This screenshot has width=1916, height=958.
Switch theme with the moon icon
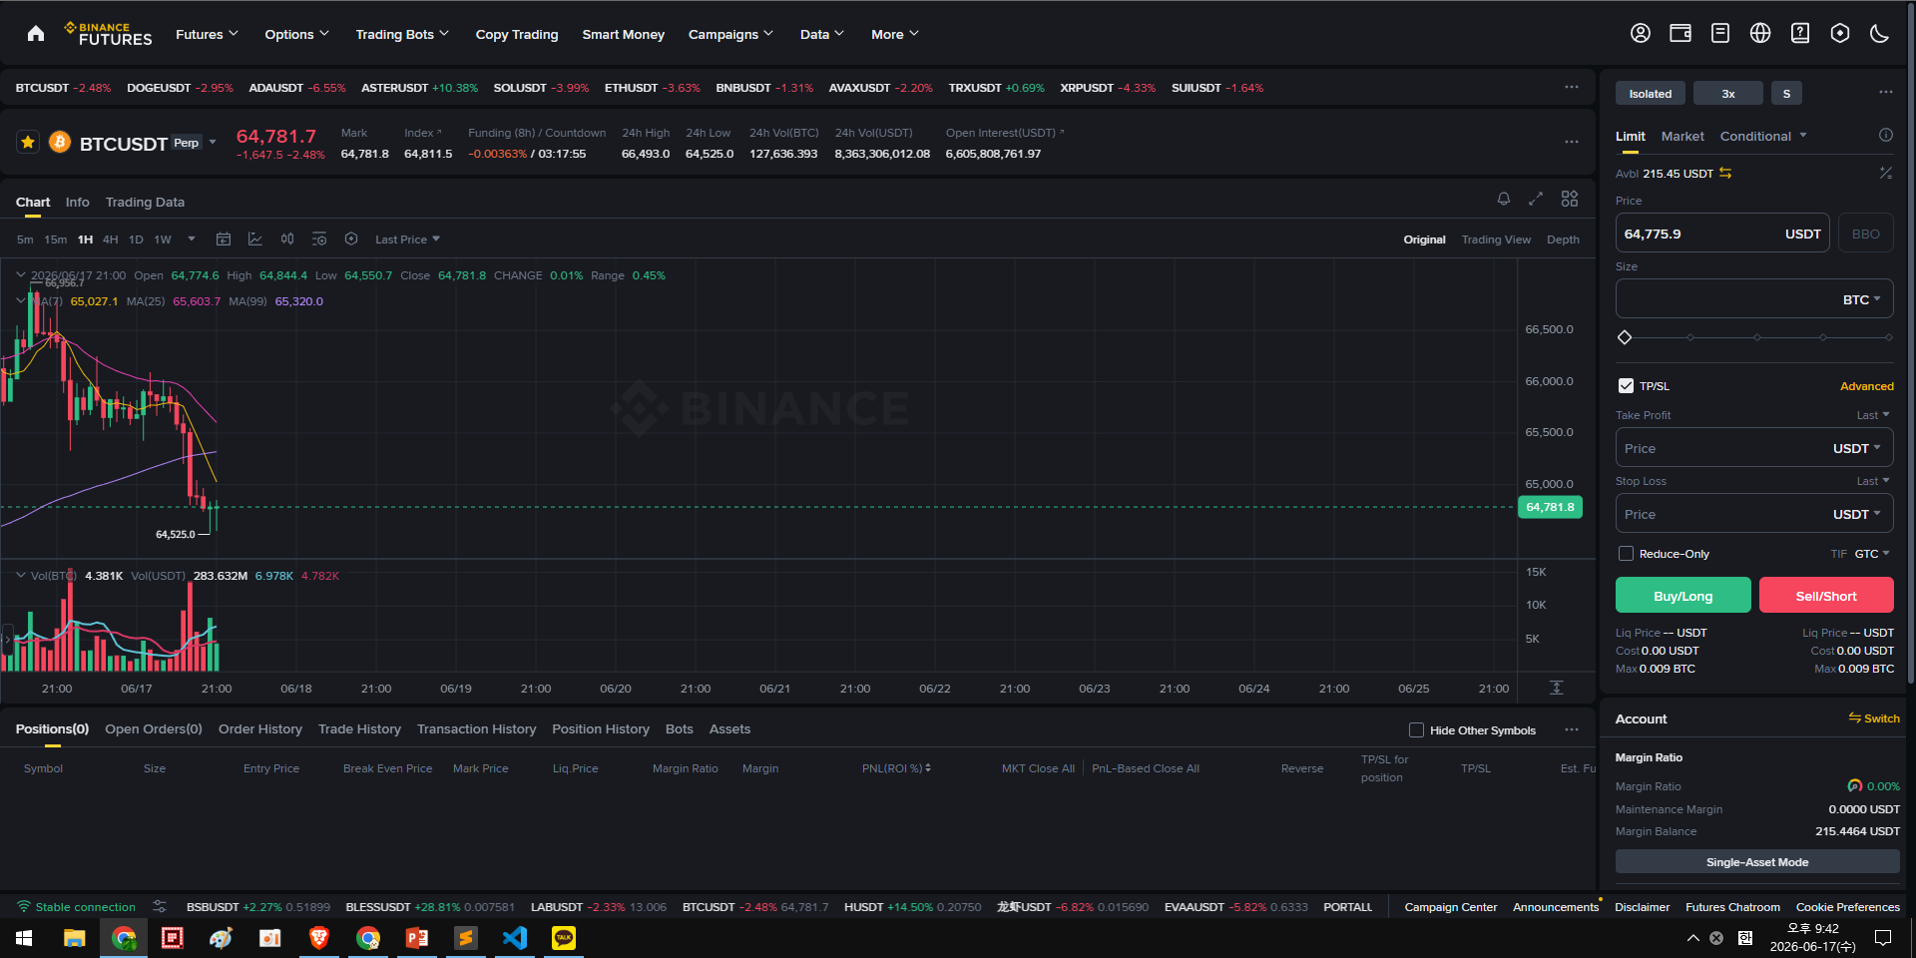[1880, 33]
